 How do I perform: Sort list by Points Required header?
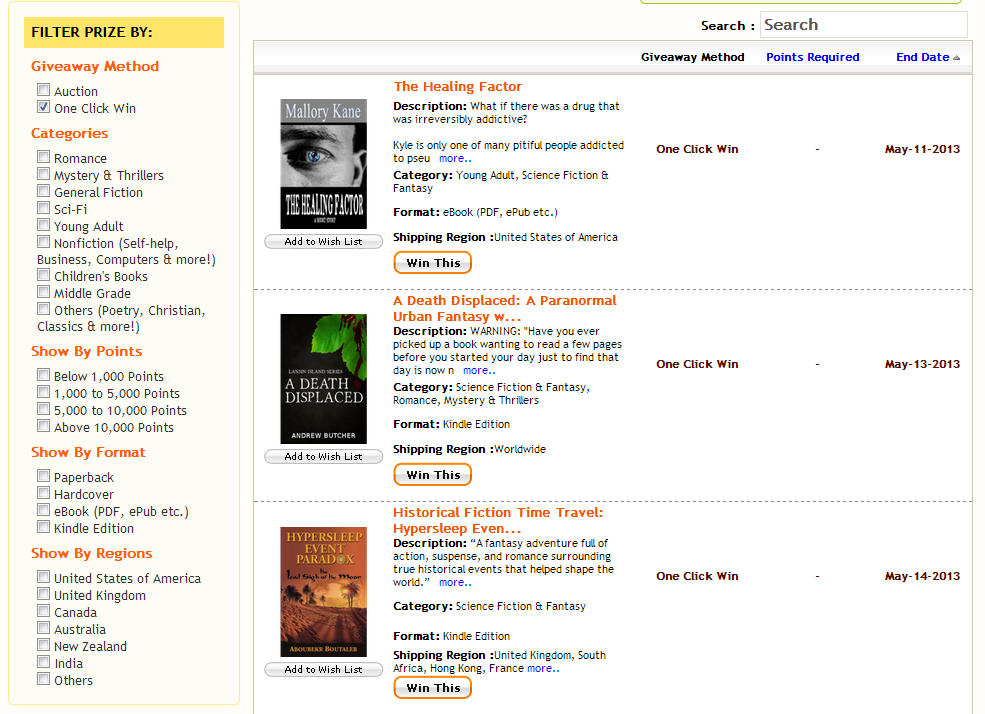coord(812,57)
